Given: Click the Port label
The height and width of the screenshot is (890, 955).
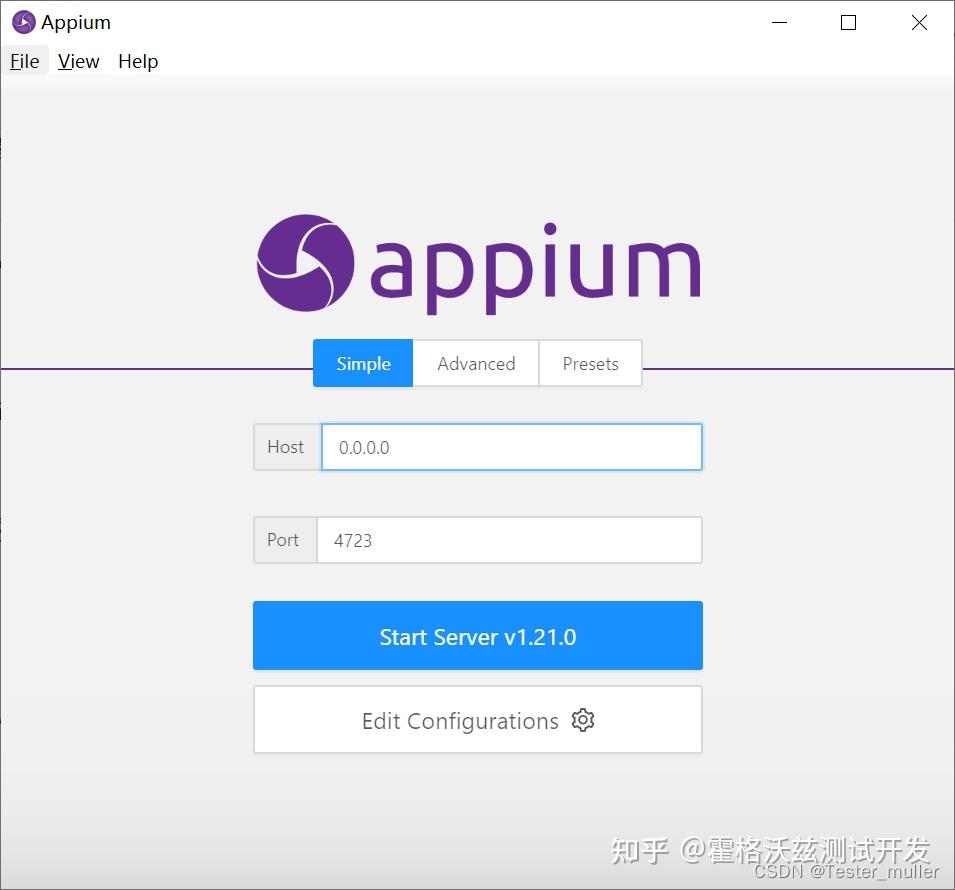Looking at the screenshot, I should [x=283, y=540].
